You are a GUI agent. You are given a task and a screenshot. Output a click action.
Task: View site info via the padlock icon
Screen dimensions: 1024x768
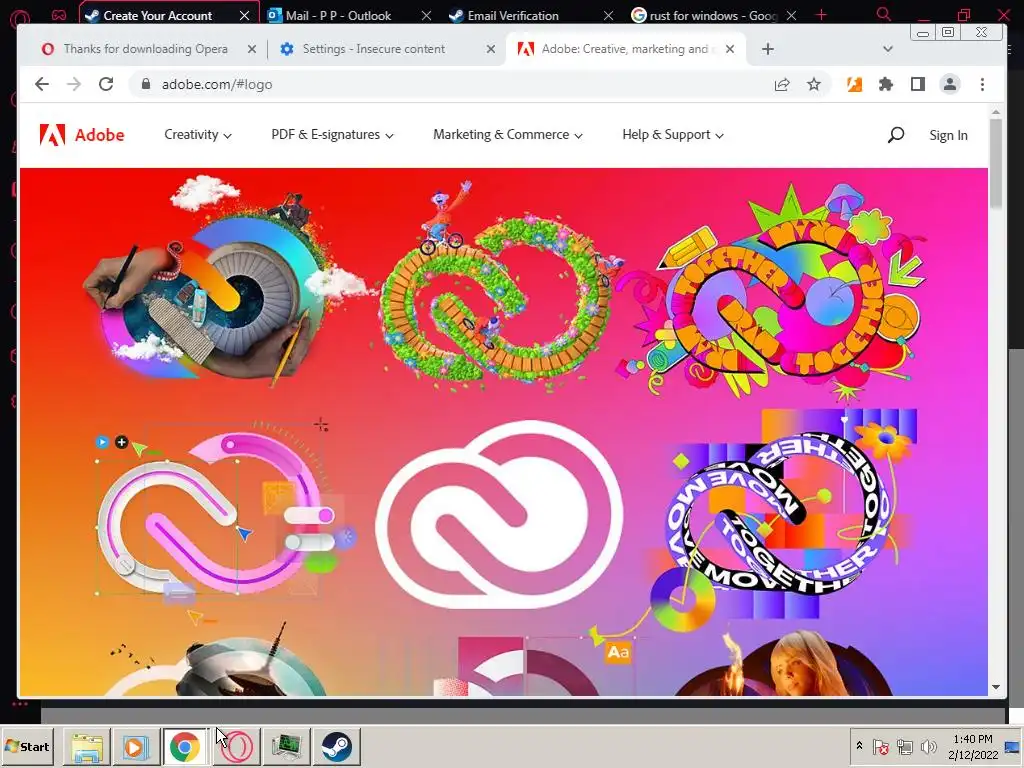(x=146, y=84)
